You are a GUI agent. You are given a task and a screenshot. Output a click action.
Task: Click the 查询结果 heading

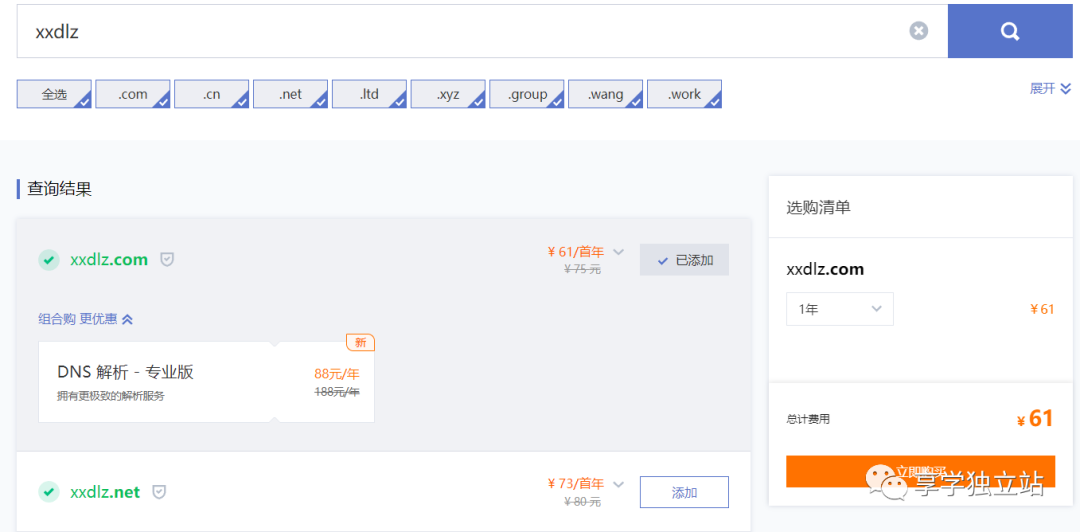pos(59,189)
